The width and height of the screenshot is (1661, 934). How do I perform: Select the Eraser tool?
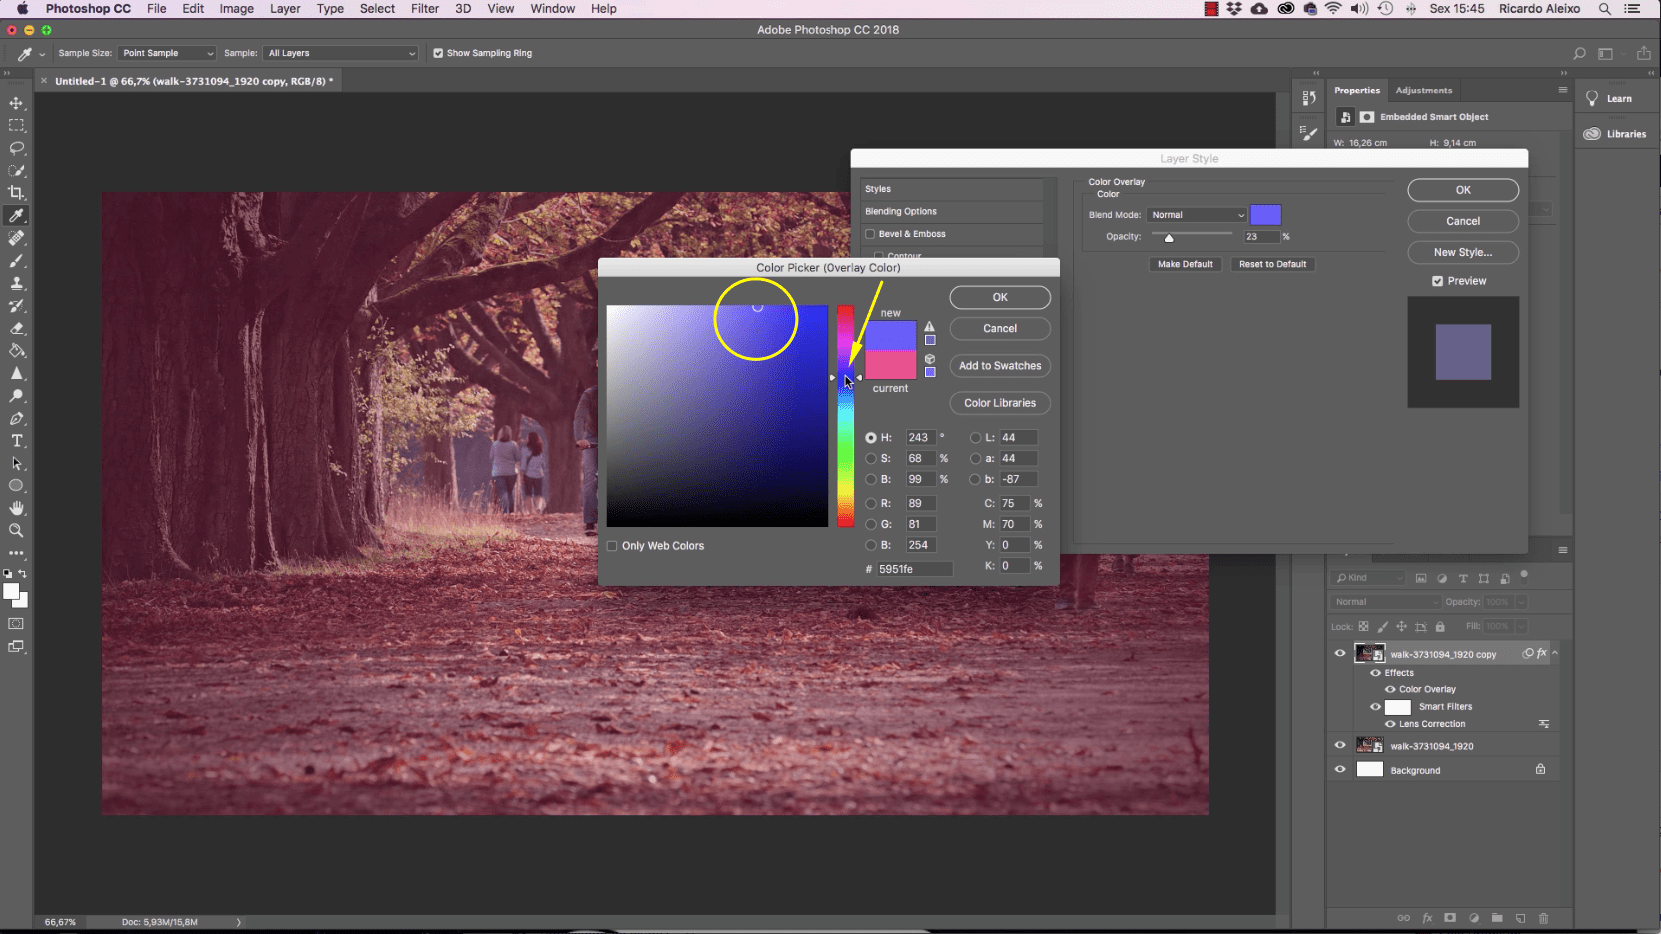16,328
